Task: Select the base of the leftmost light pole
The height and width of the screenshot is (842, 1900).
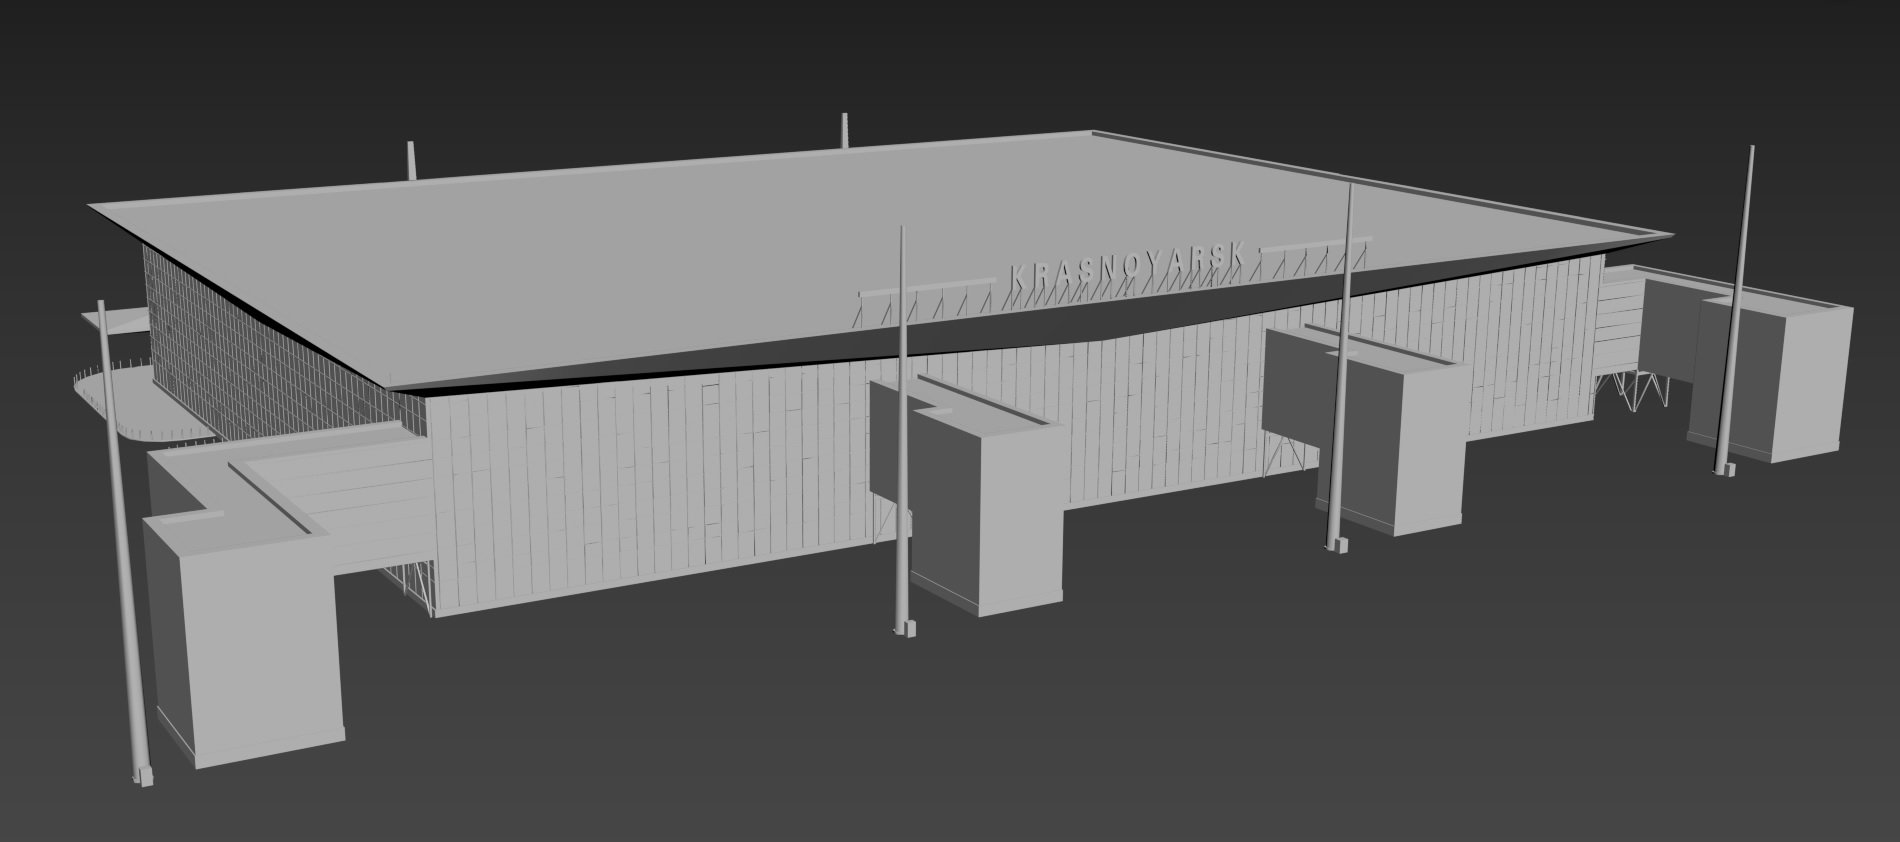Action: coord(143,776)
